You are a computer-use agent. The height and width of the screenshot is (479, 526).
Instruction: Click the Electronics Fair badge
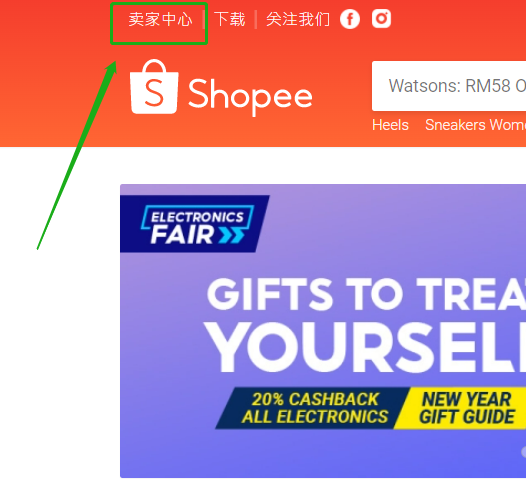click(x=195, y=224)
